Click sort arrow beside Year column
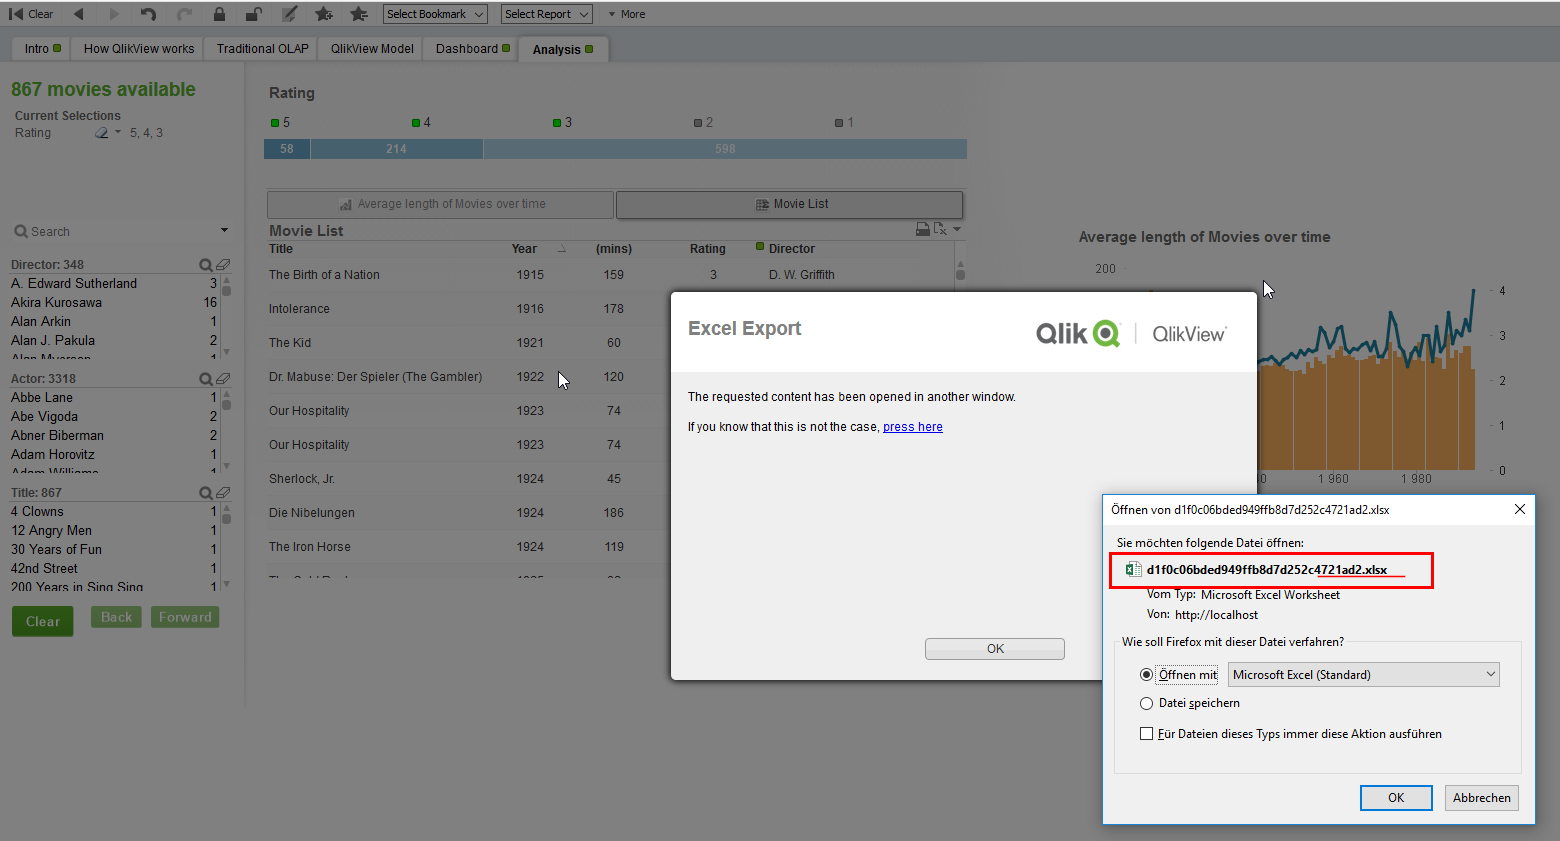Image resolution: width=1560 pixels, height=841 pixels. [561, 249]
